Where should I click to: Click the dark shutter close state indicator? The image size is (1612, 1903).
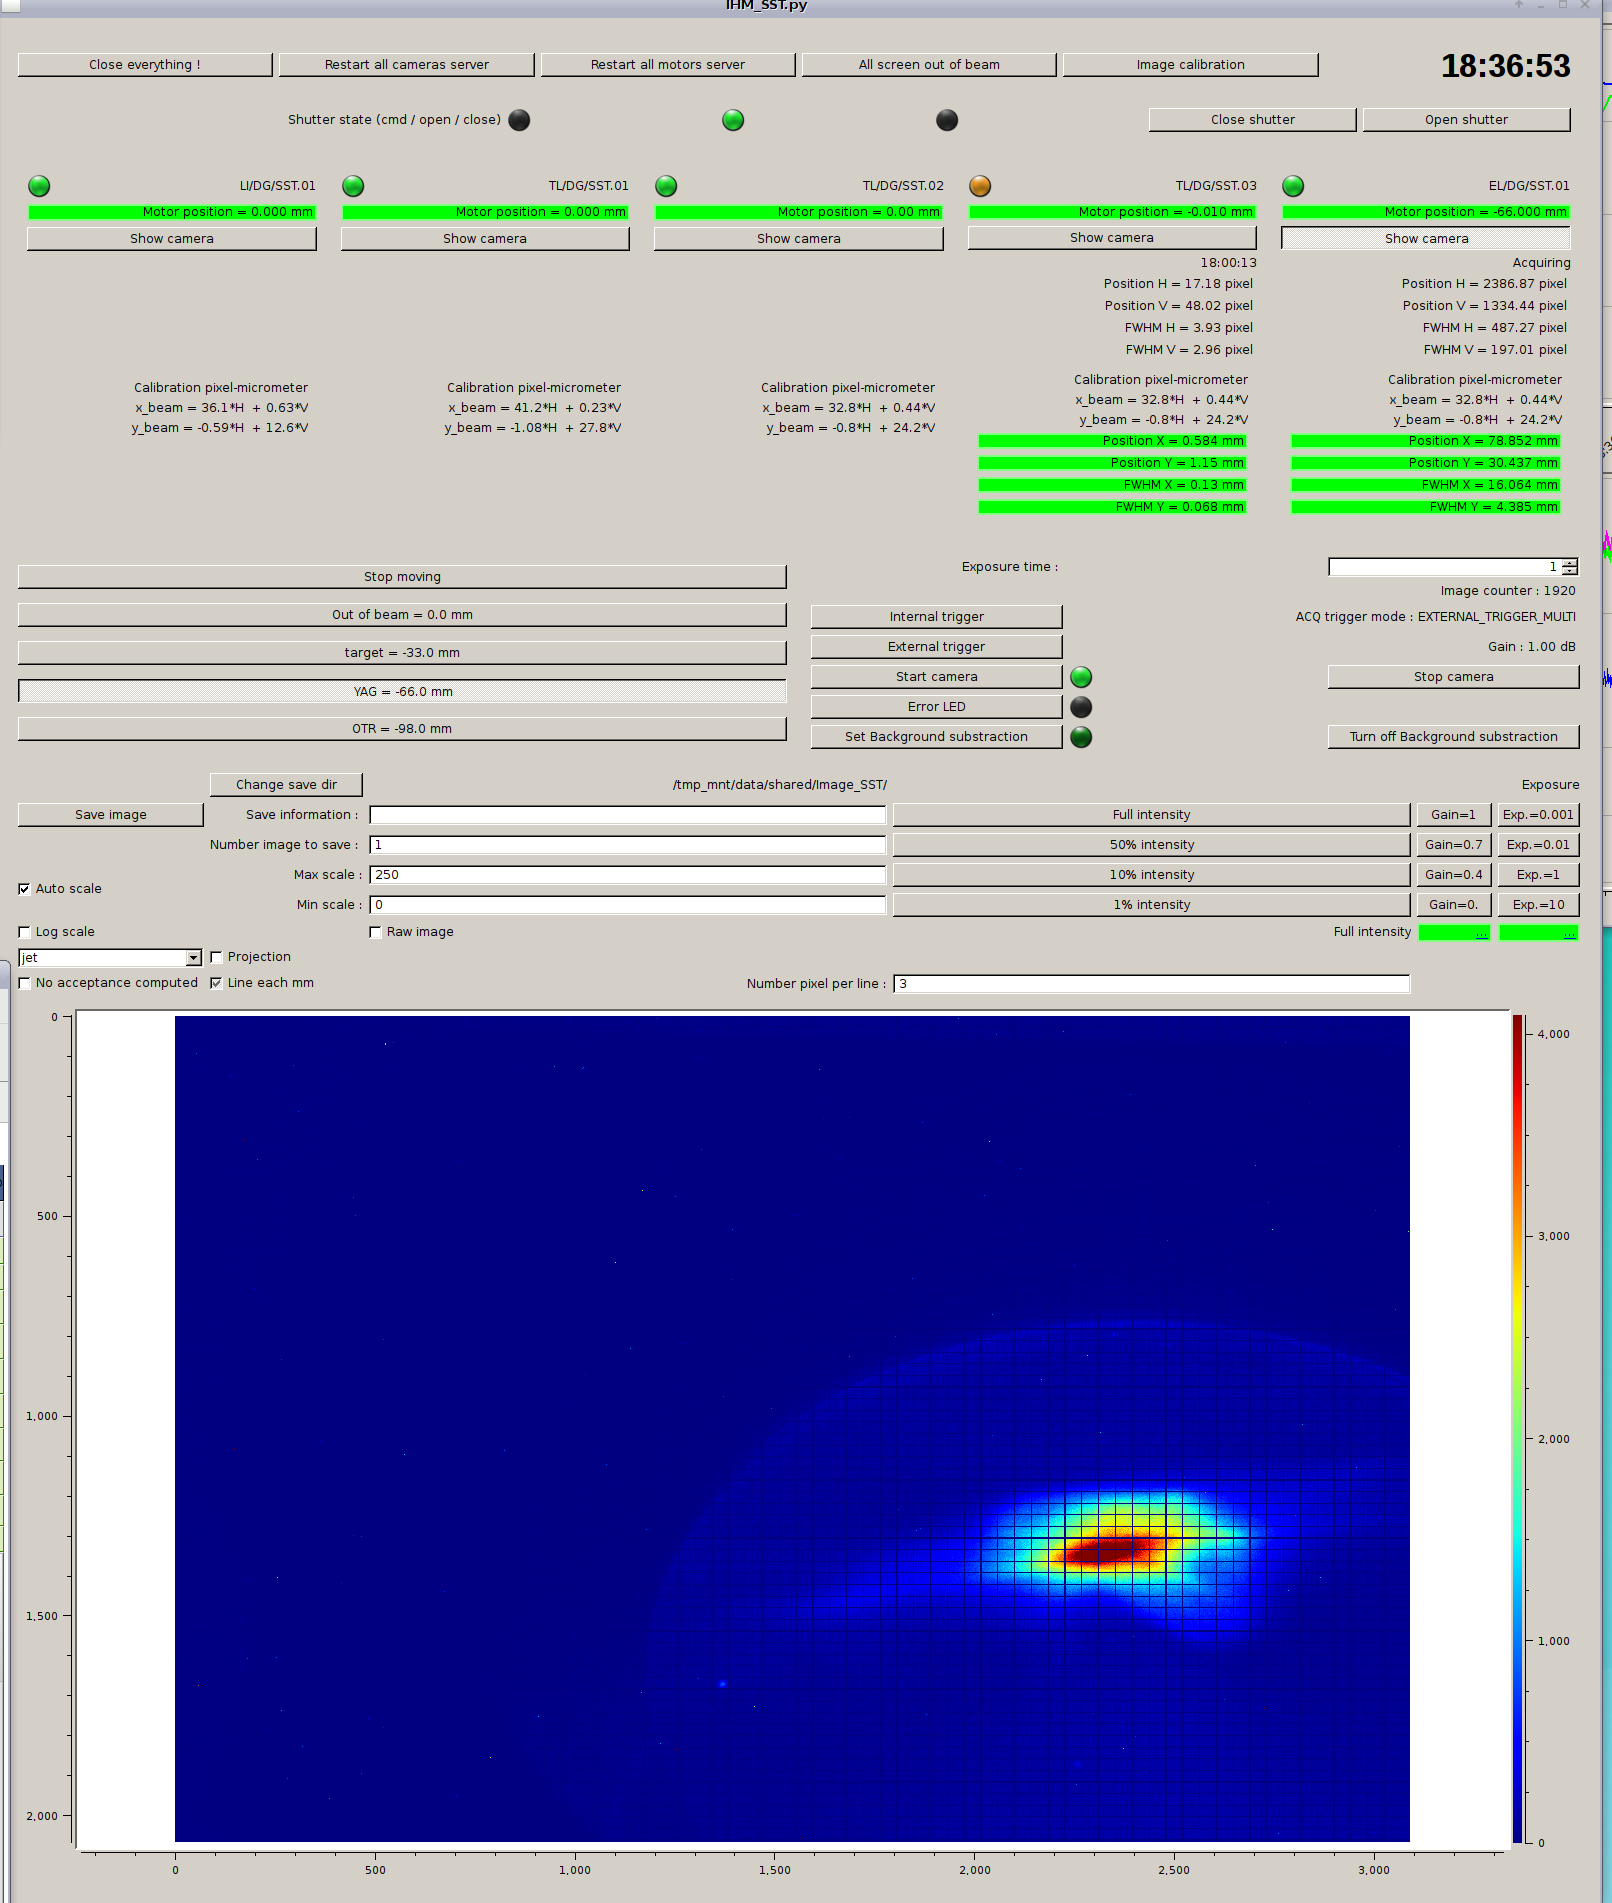pos(946,120)
